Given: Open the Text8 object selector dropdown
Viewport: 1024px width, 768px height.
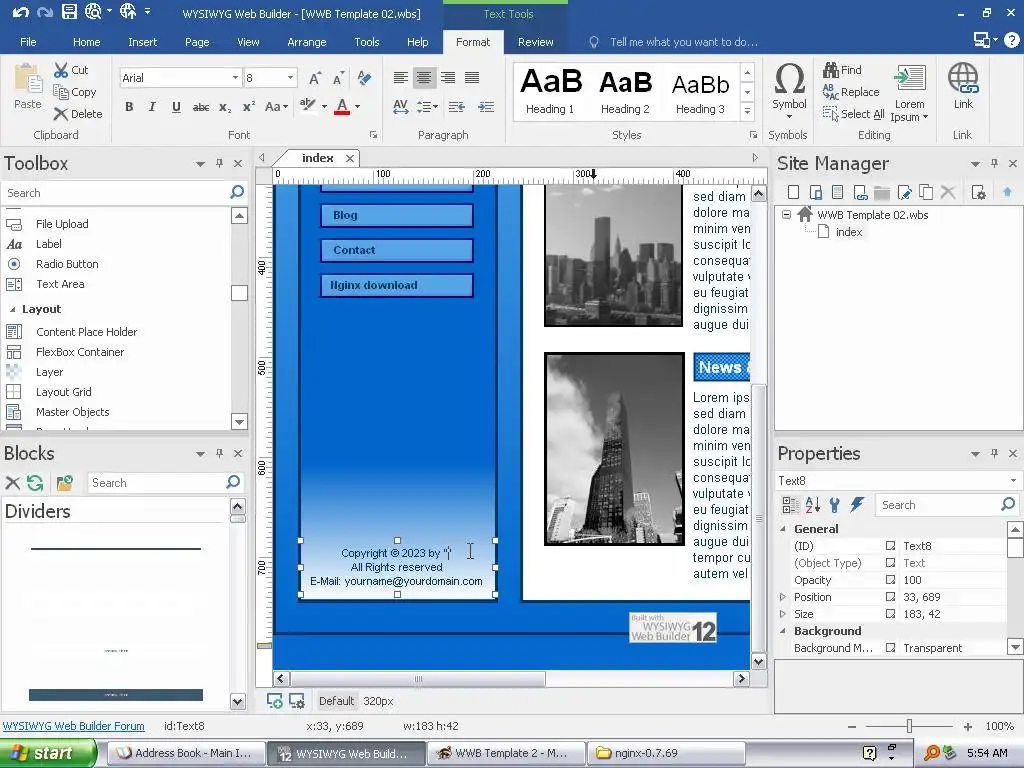Looking at the screenshot, I should 1014,480.
